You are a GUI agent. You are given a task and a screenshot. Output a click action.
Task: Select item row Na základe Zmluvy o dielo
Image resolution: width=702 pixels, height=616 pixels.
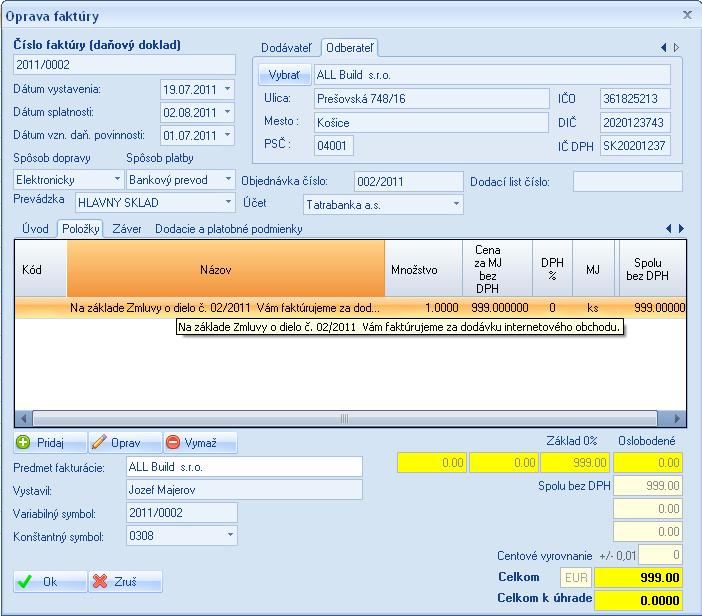tap(350, 308)
